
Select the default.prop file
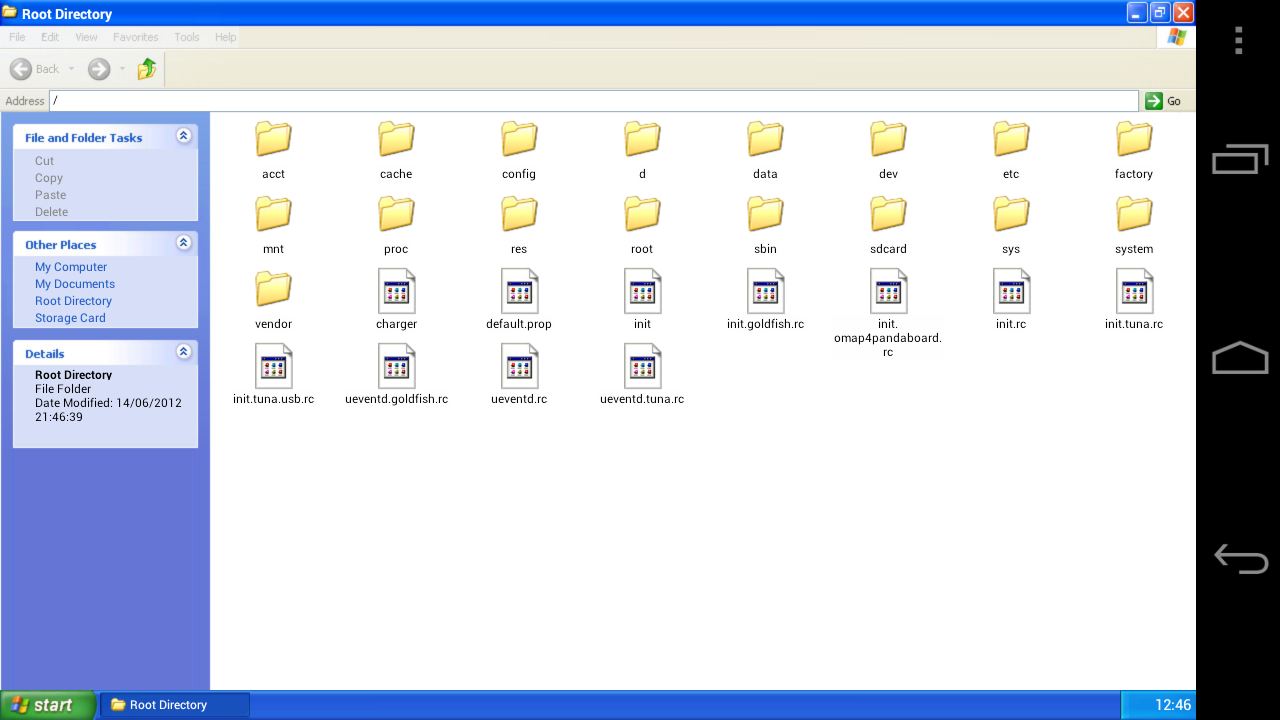(x=519, y=291)
